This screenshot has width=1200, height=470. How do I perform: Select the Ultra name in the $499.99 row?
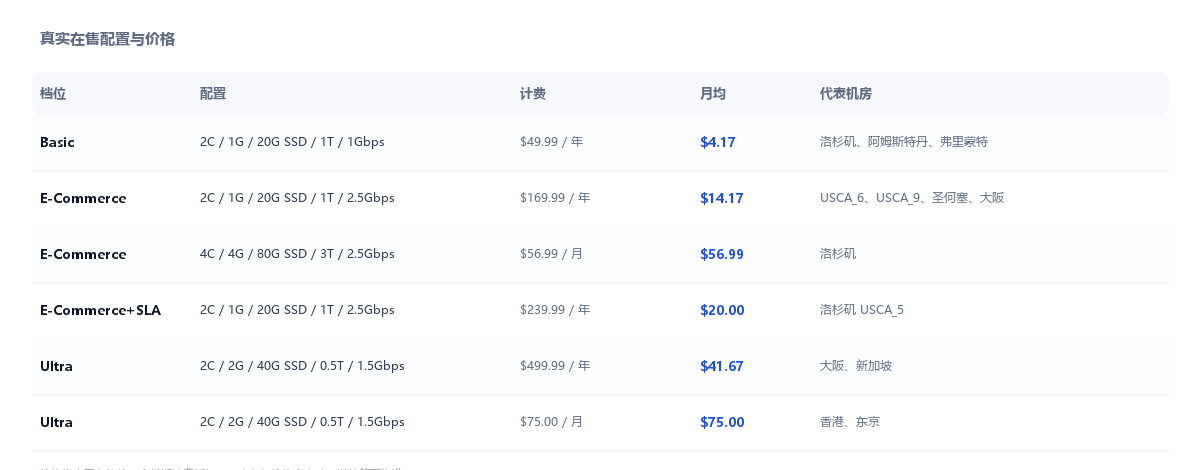[56, 366]
